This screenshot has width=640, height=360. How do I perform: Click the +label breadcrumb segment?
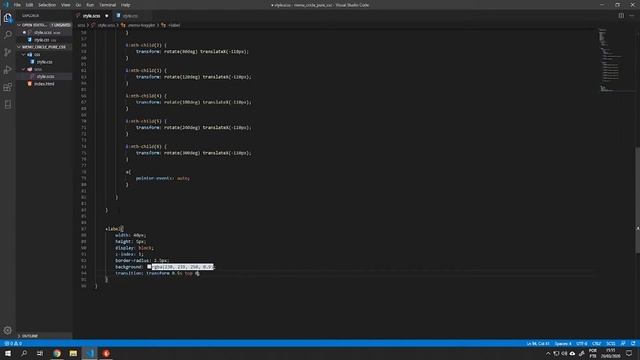pos(174,25)
